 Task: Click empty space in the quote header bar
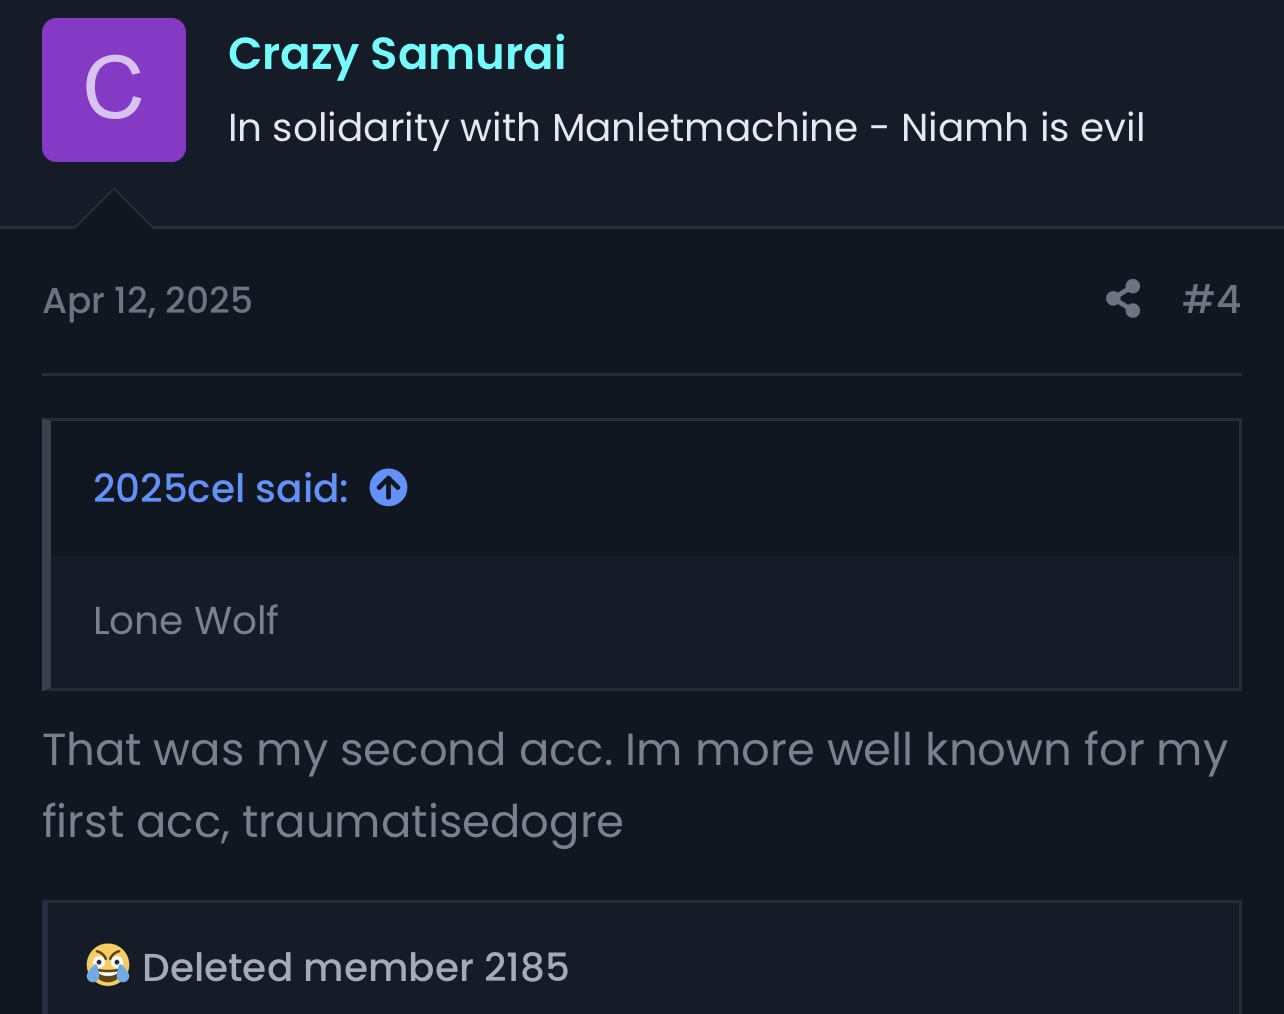click(800, 488)
